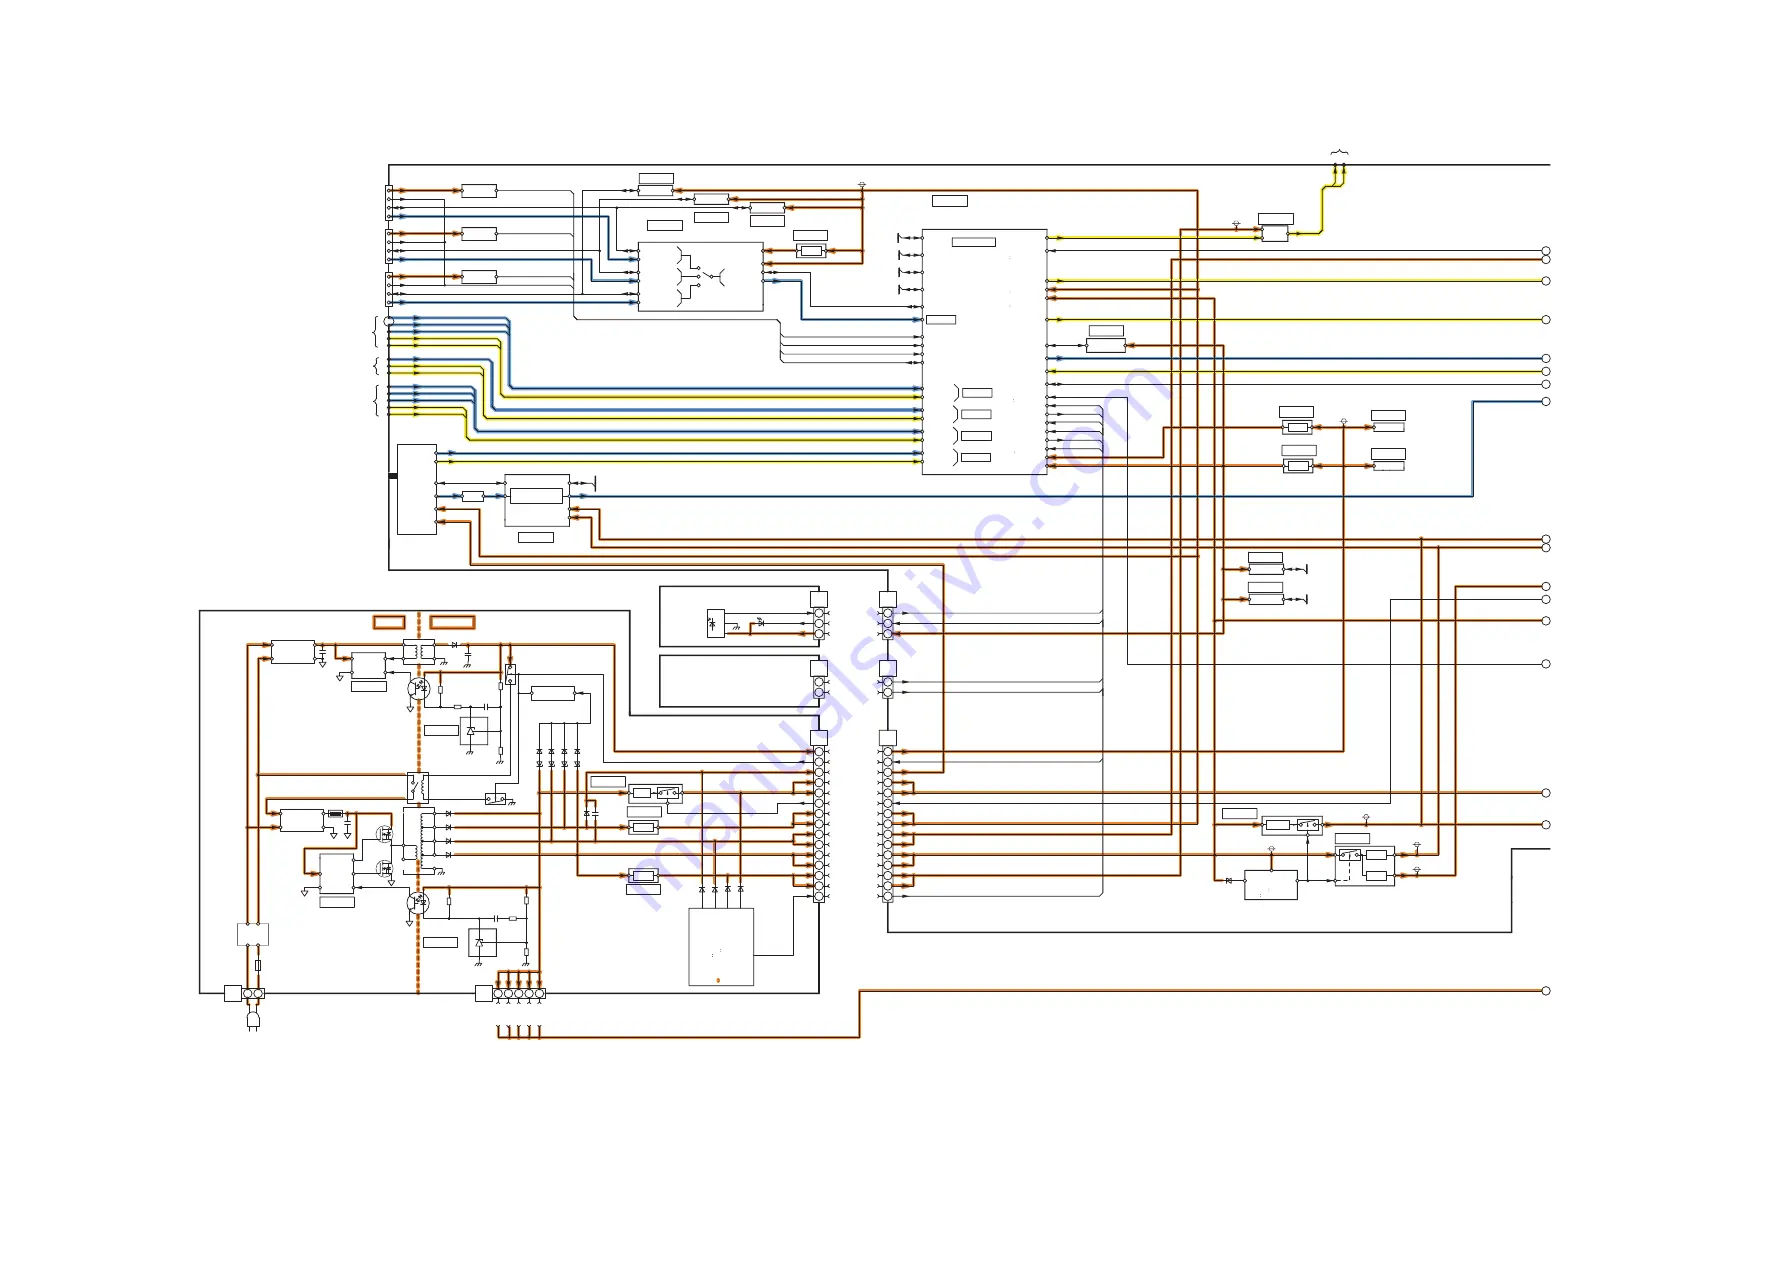Select the large central IC block
1787x1263 pixels.
[984, 352]
